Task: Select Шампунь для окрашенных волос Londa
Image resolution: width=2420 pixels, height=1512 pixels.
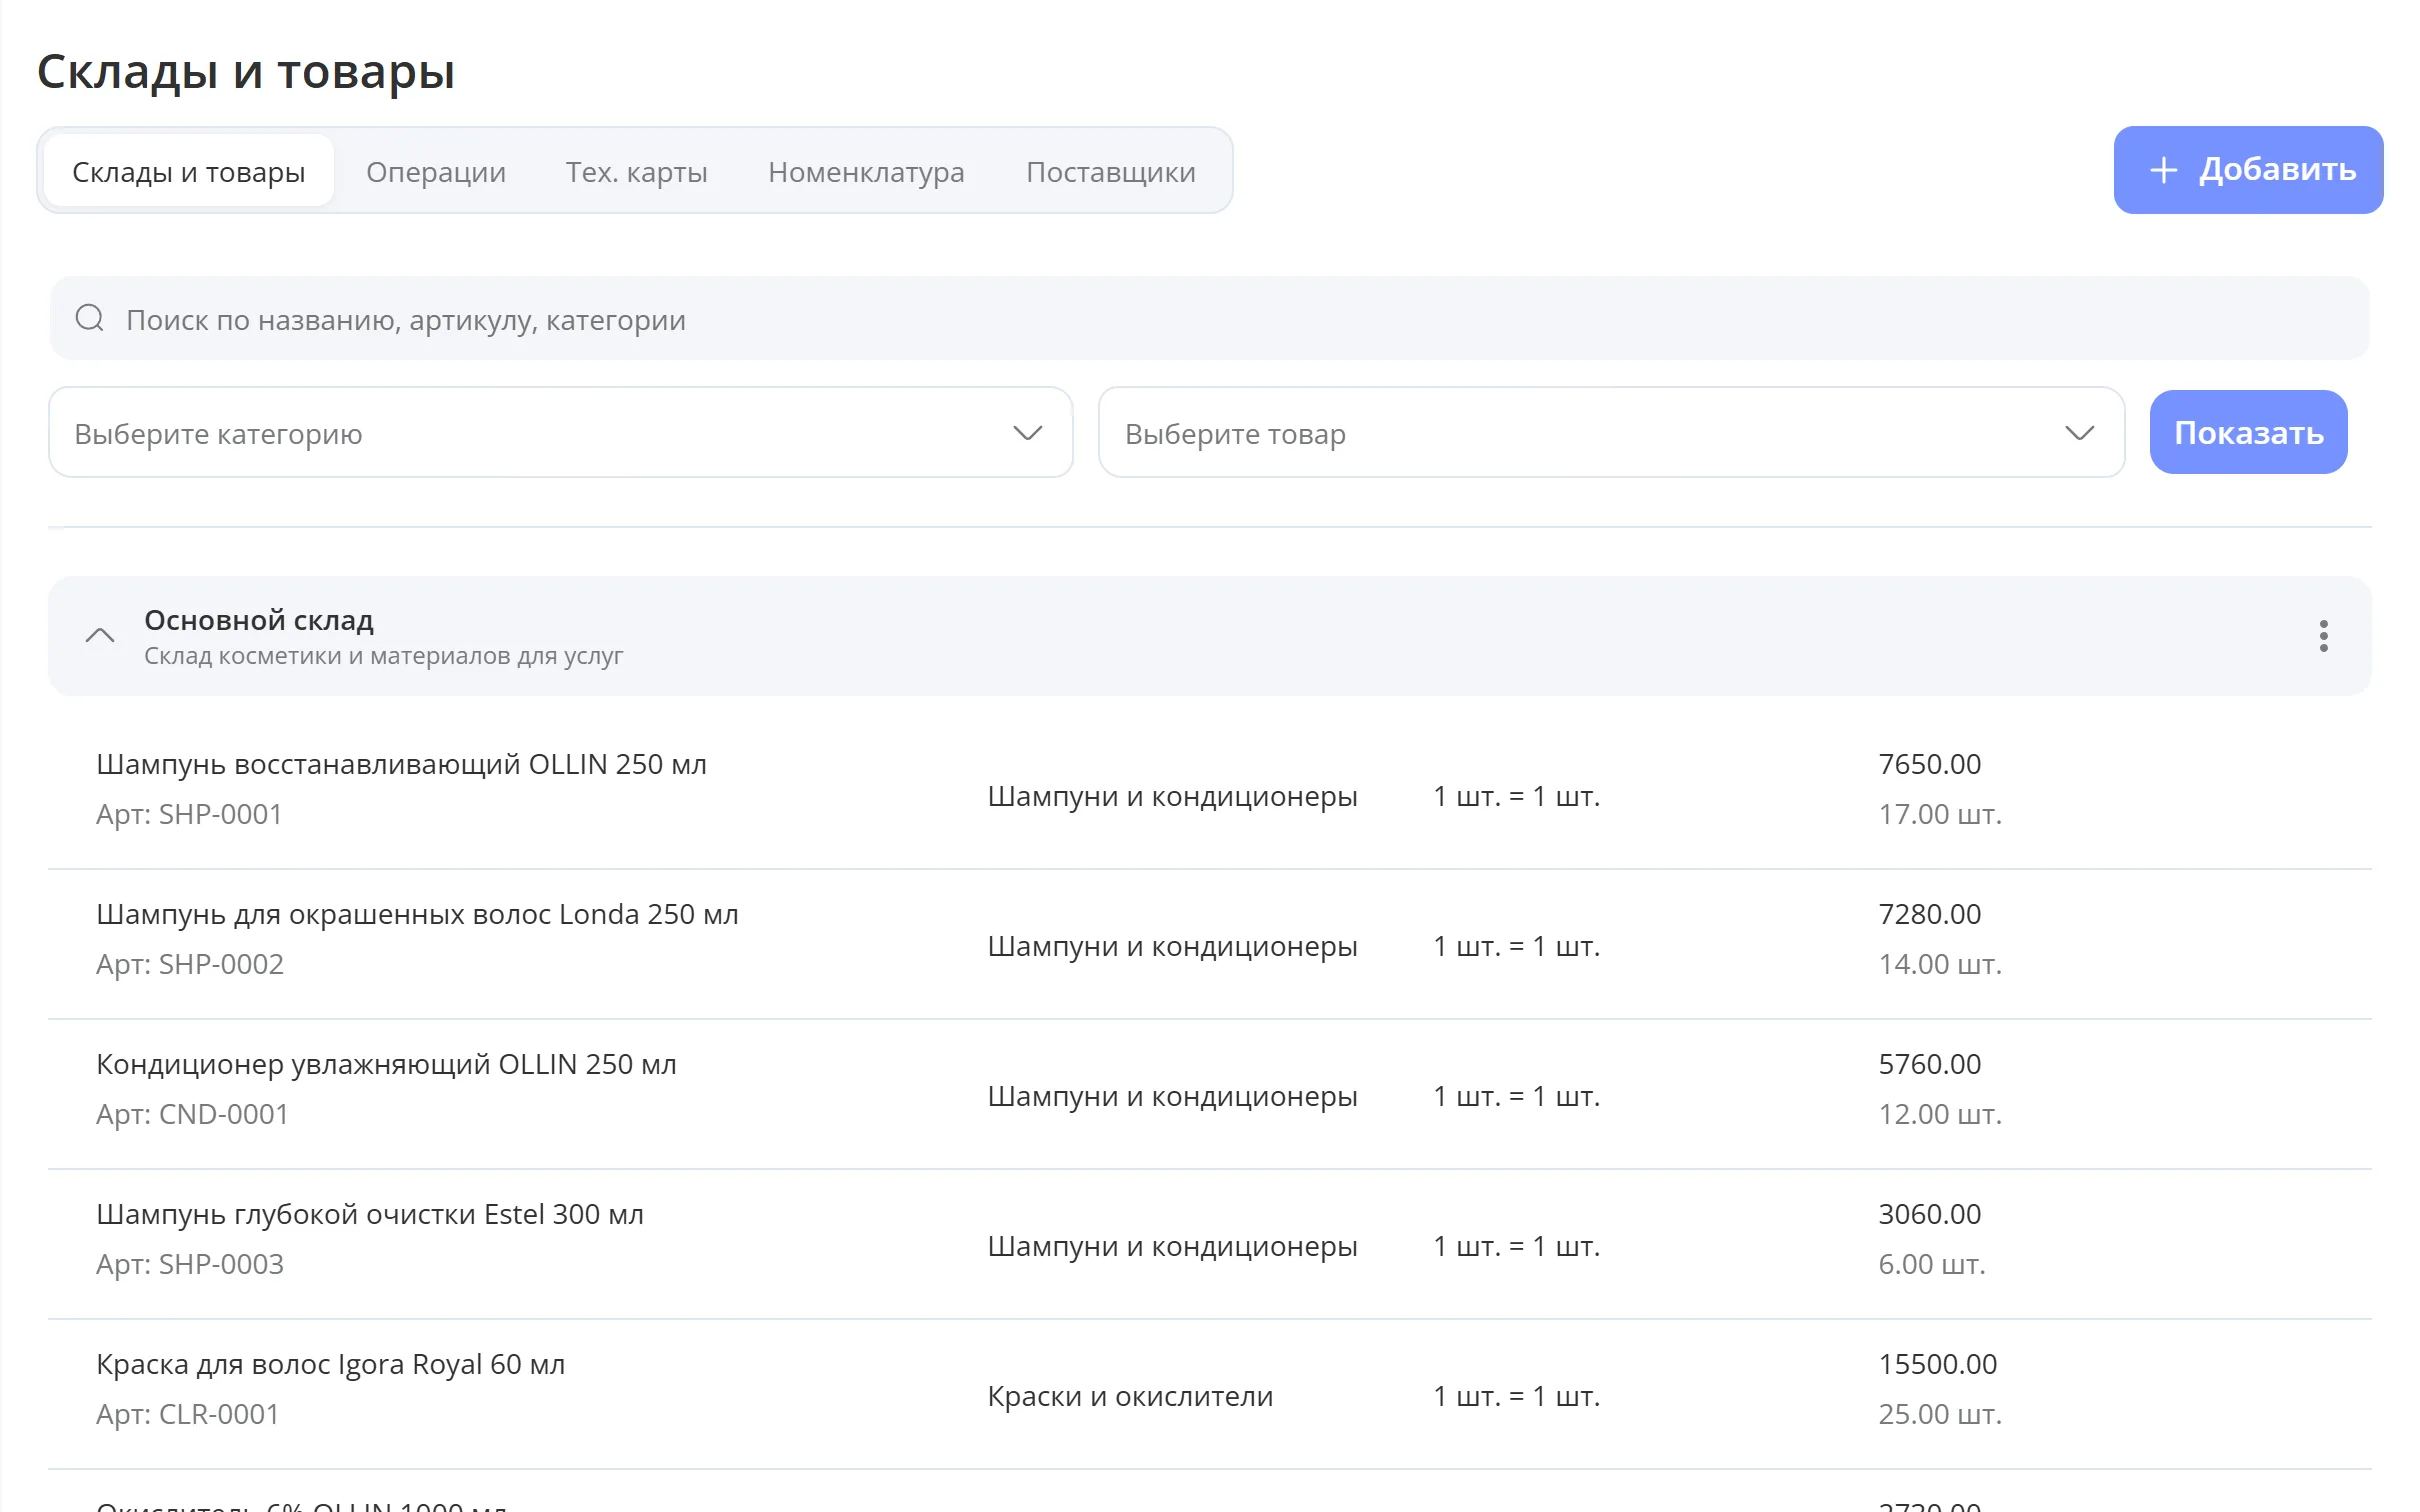Action: [417, 914]
